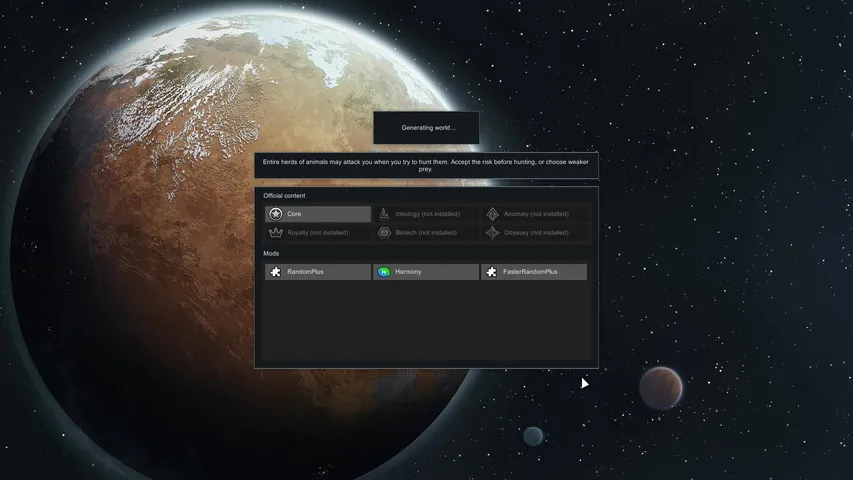This screenshot has width=853, height=480.
Task: Click the RandomPlus puzzle piece icon
Action: (276, 272)
